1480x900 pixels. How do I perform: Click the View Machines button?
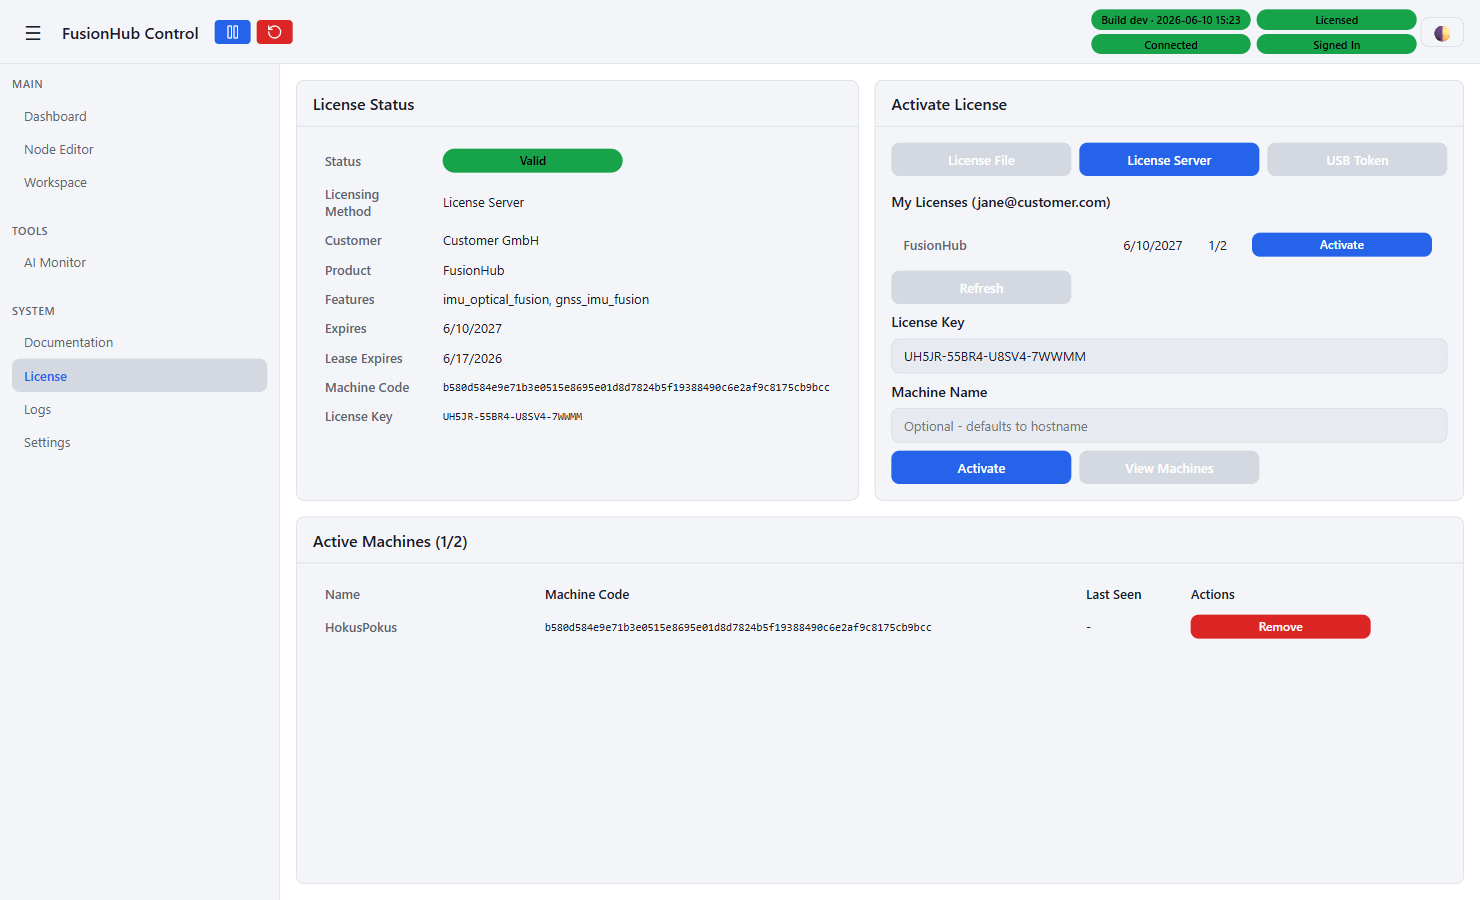tap(1169, 468)
